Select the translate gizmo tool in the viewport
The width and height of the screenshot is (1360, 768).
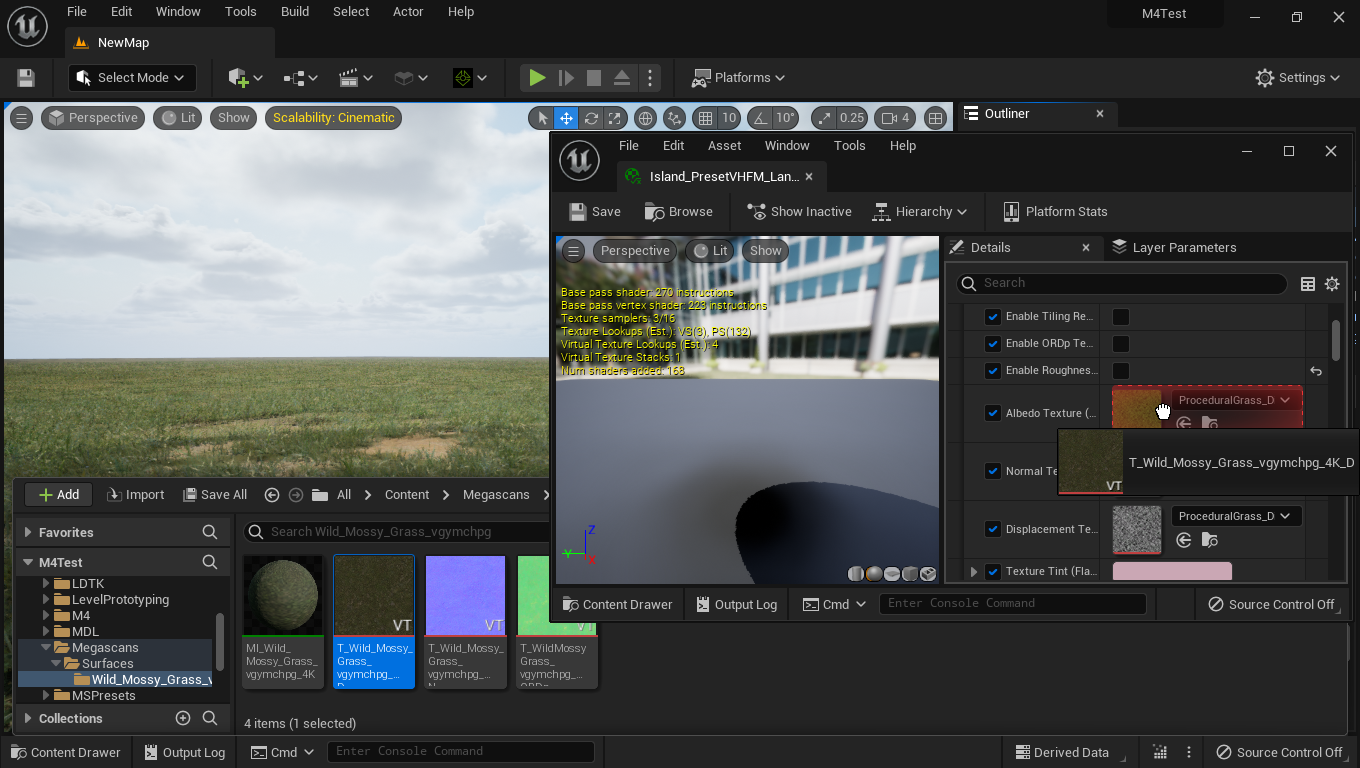click(x=566, y=118)
